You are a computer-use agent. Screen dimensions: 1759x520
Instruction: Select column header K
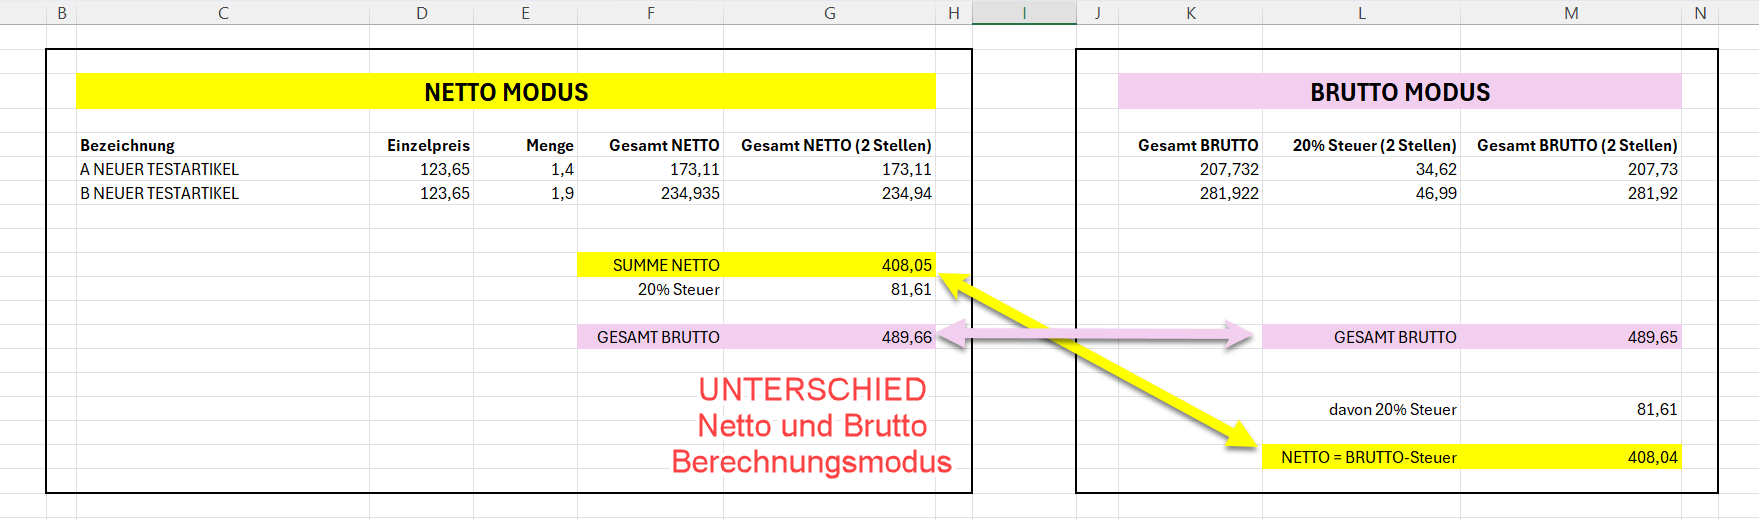click(1190, 12)
